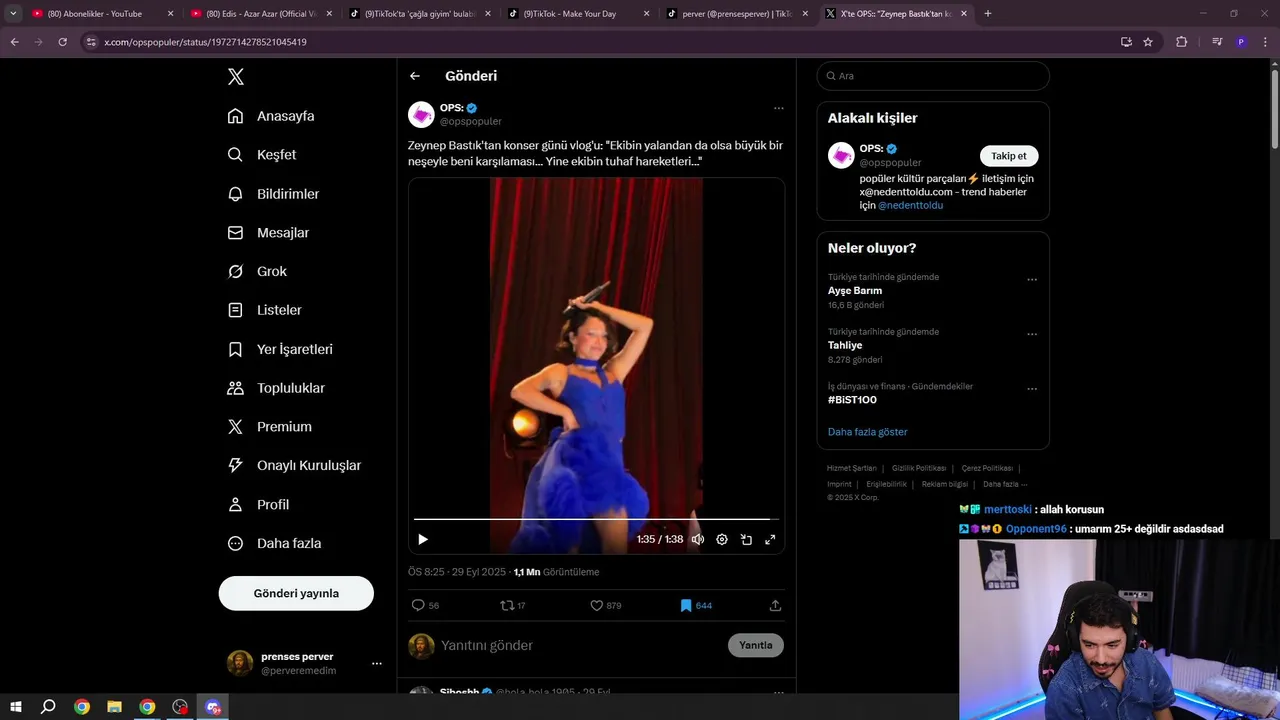1280x720 pixels.
Task: Switch to Edis Azar Azar tab
Action: coord(260,14)
